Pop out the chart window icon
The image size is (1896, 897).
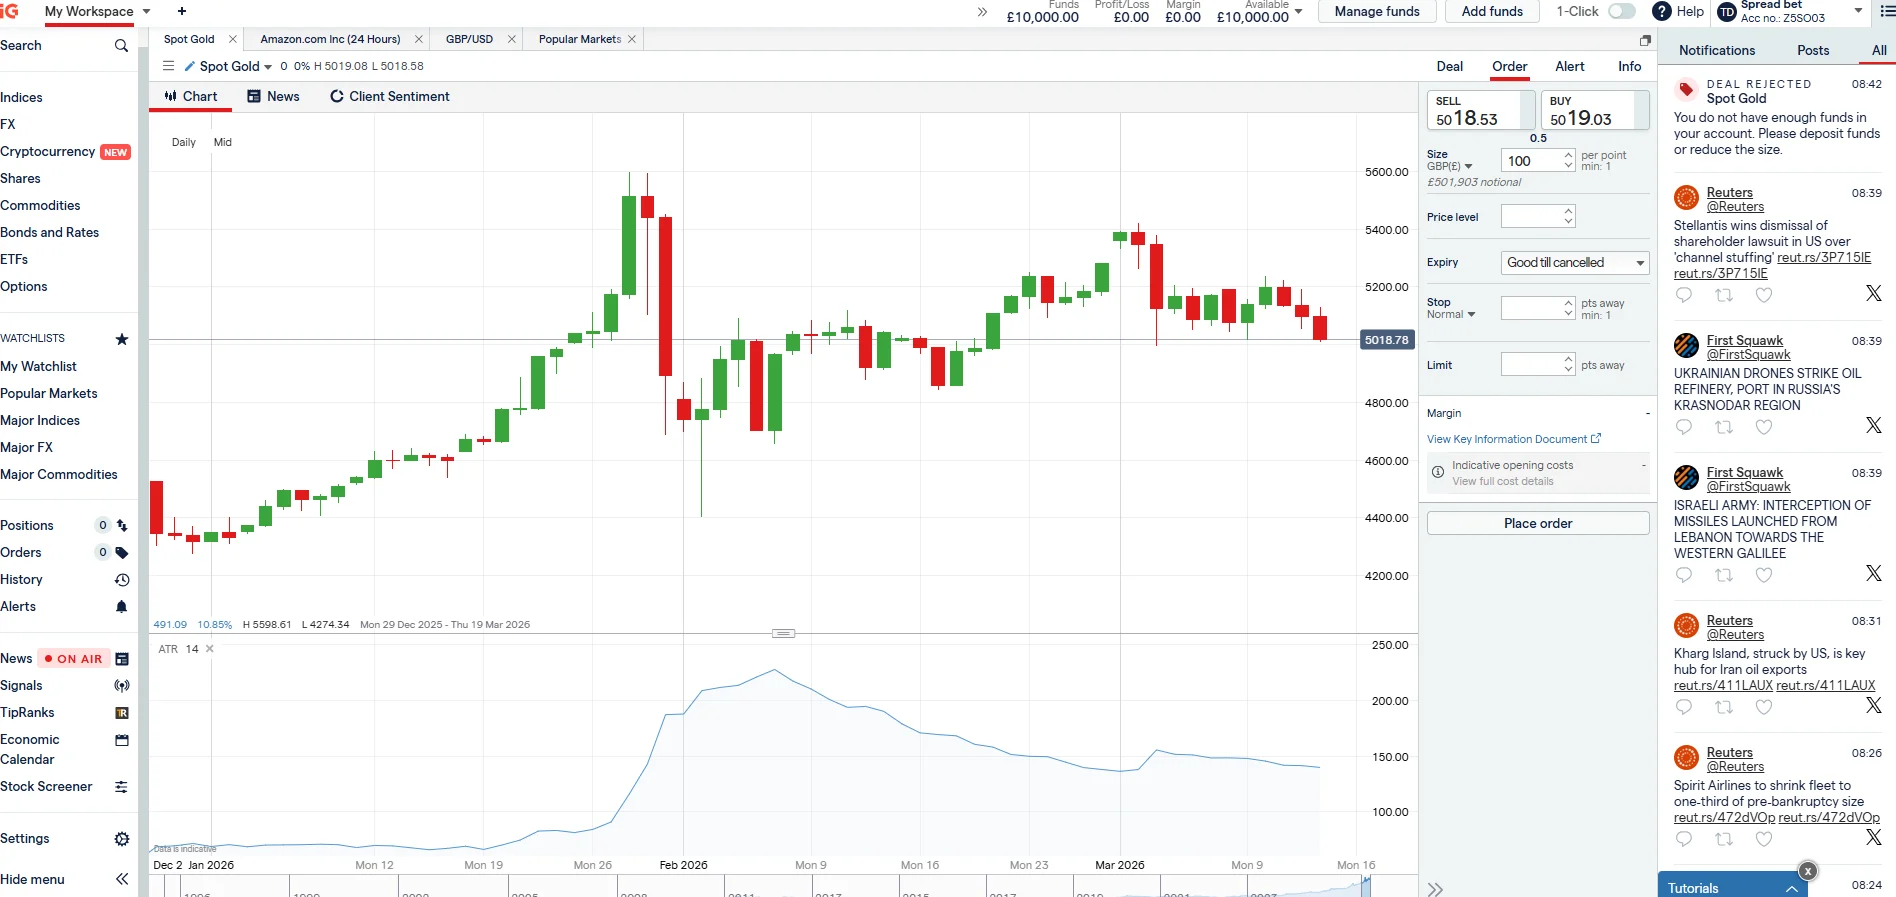1645,40
